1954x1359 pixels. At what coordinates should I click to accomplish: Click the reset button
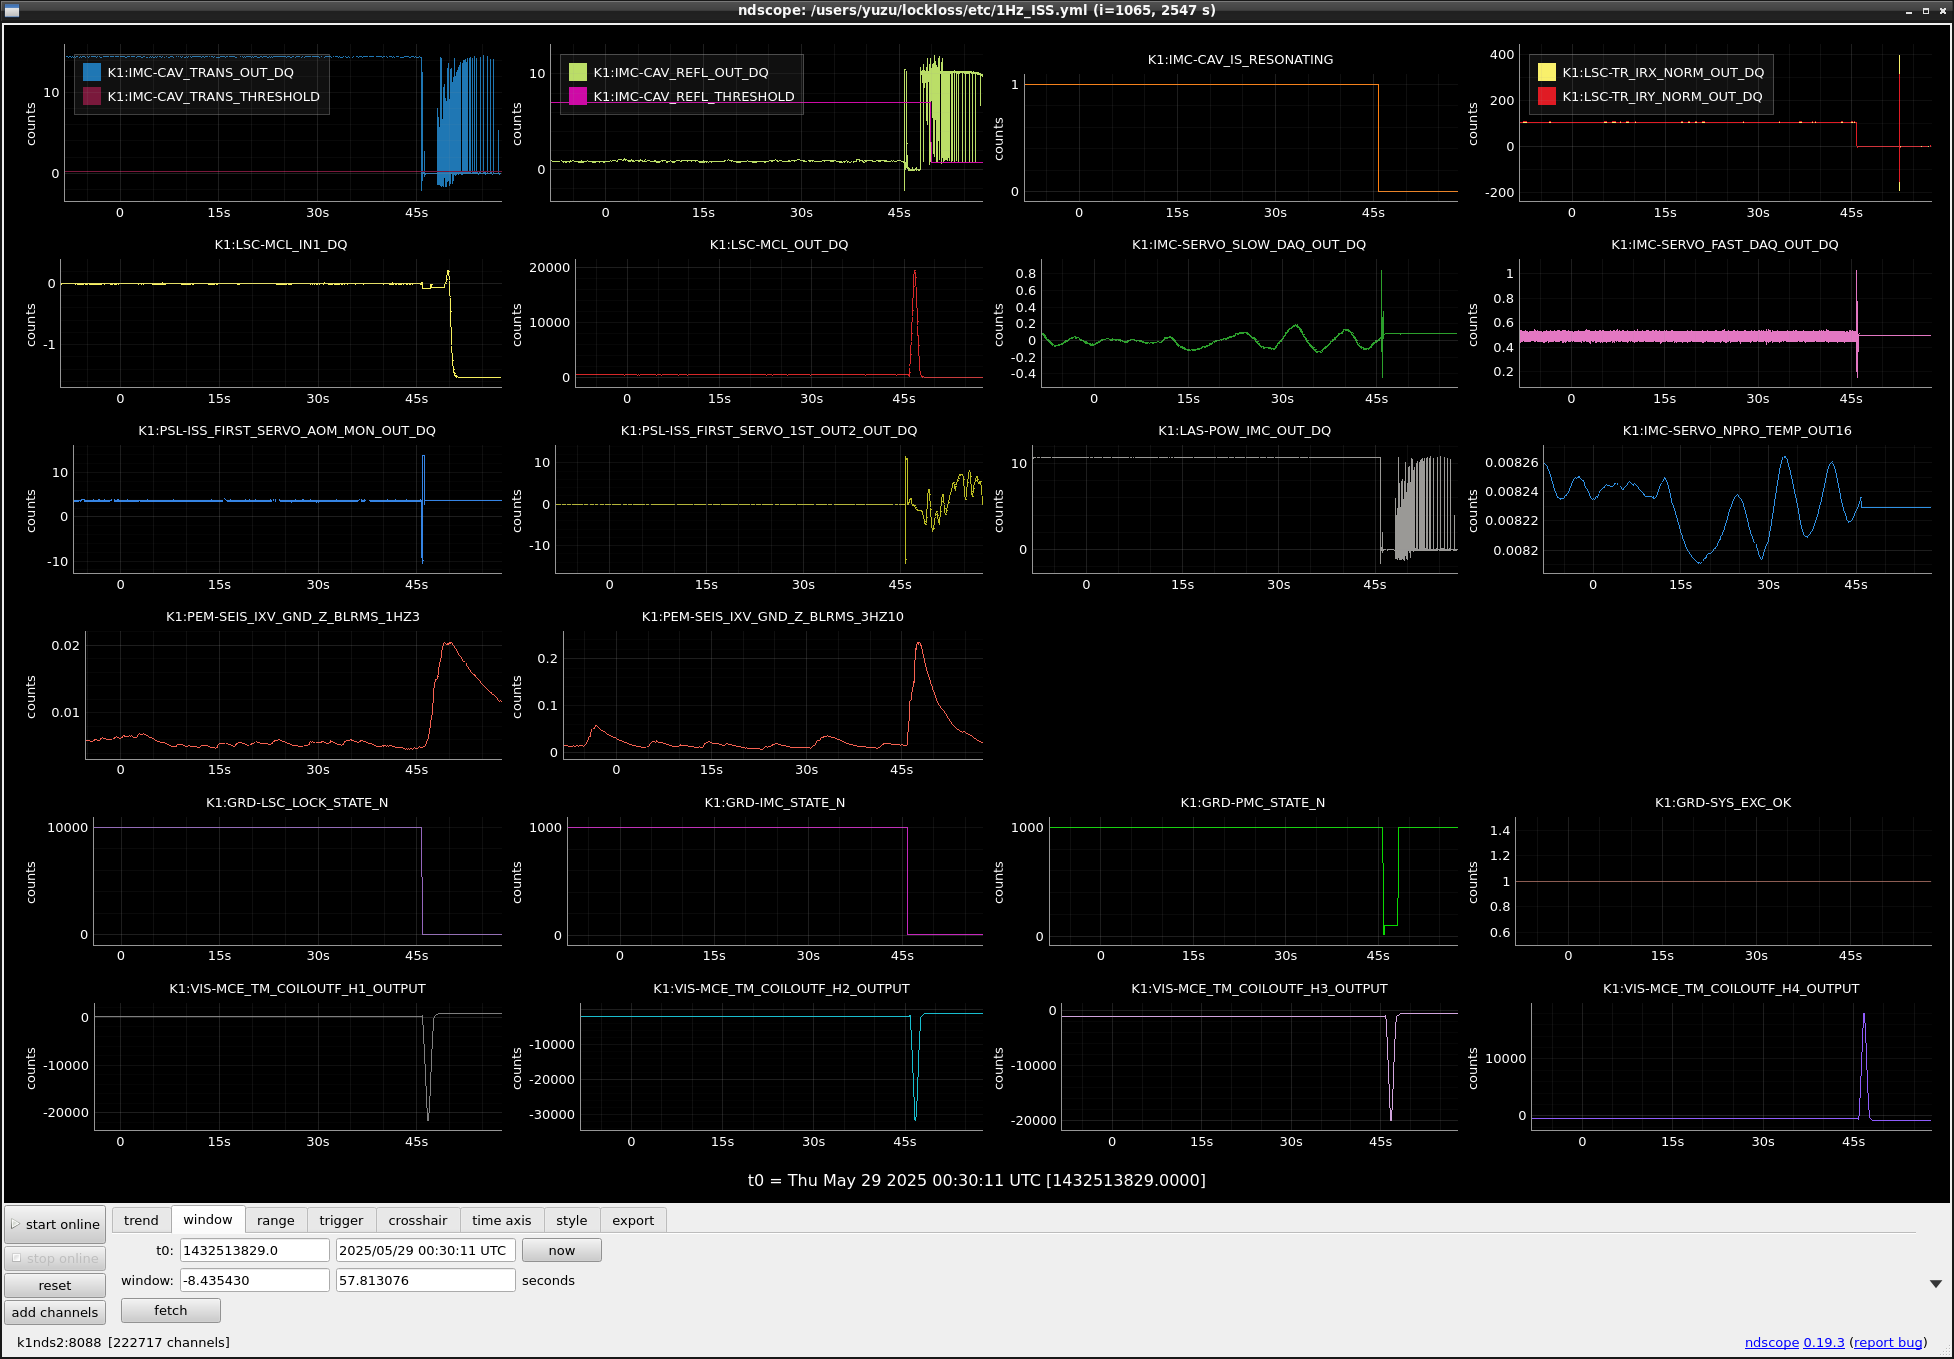click(55, 1285)
